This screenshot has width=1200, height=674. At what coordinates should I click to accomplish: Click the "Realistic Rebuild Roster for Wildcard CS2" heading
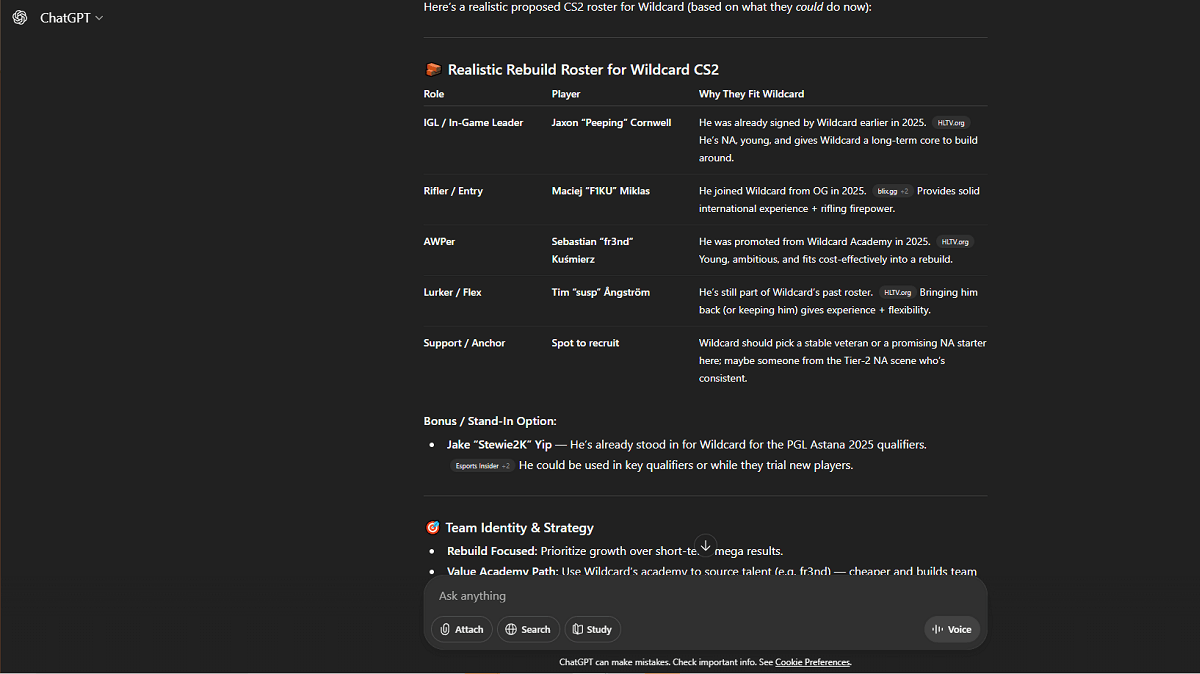583,70
